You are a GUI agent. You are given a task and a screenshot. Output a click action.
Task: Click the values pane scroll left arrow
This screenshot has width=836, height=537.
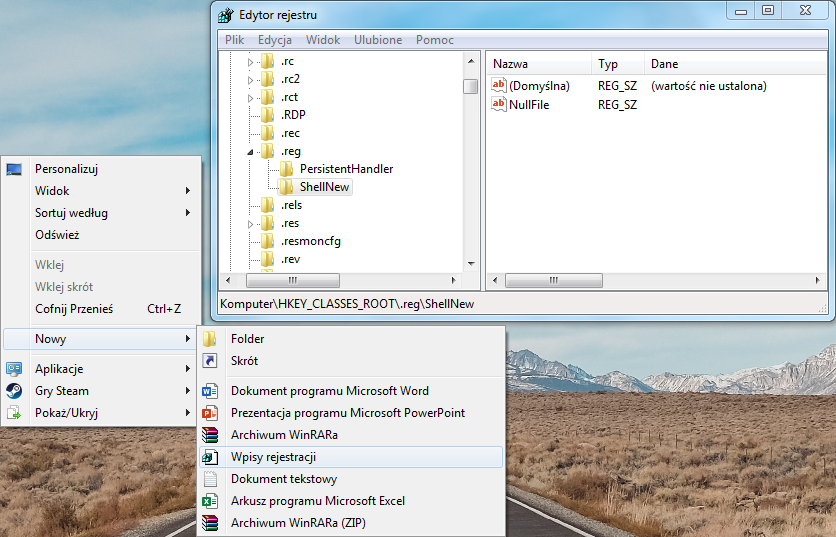(x=495, y=280)
